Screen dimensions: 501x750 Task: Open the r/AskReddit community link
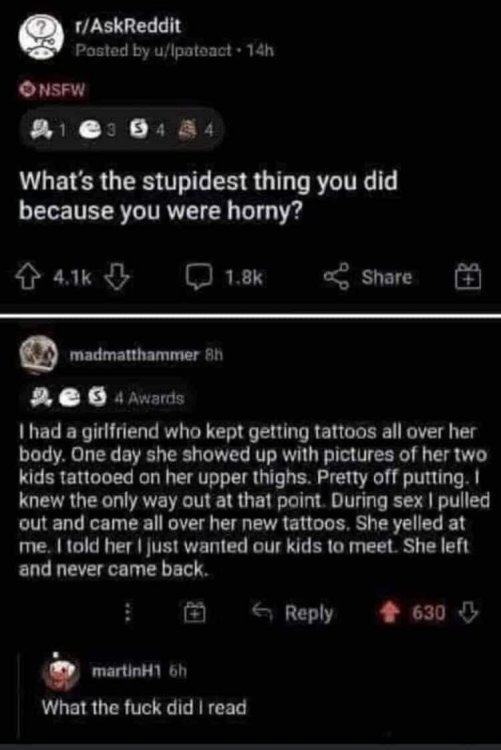pos(128,27)
